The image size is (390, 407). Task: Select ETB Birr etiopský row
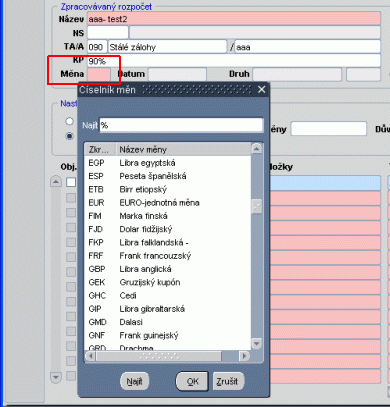[168, 189]
